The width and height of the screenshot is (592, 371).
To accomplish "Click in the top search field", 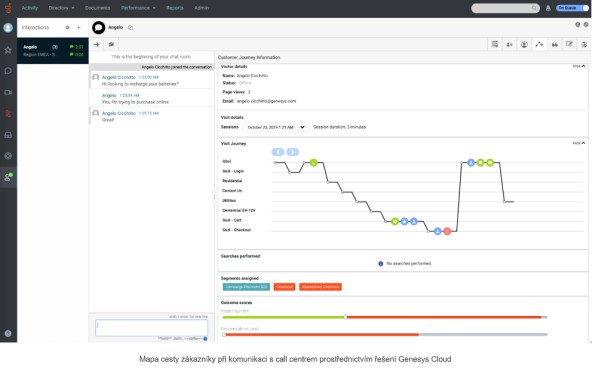I will 505,8.
